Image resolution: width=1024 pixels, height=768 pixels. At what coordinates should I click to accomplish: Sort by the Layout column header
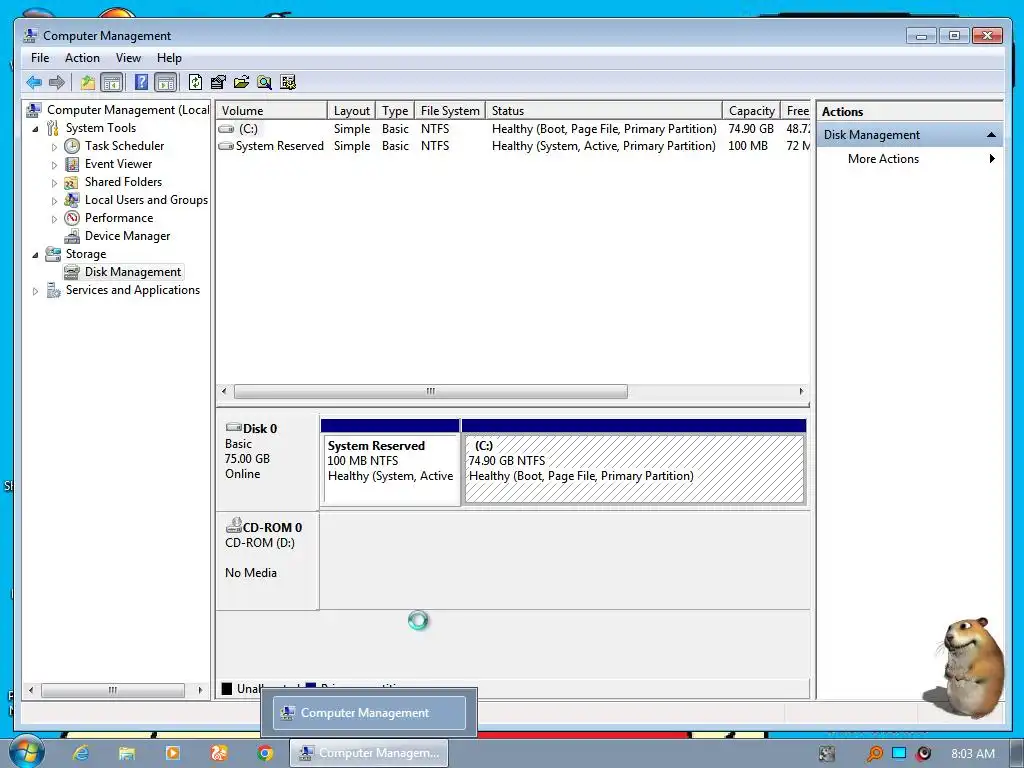click(351, 110)
